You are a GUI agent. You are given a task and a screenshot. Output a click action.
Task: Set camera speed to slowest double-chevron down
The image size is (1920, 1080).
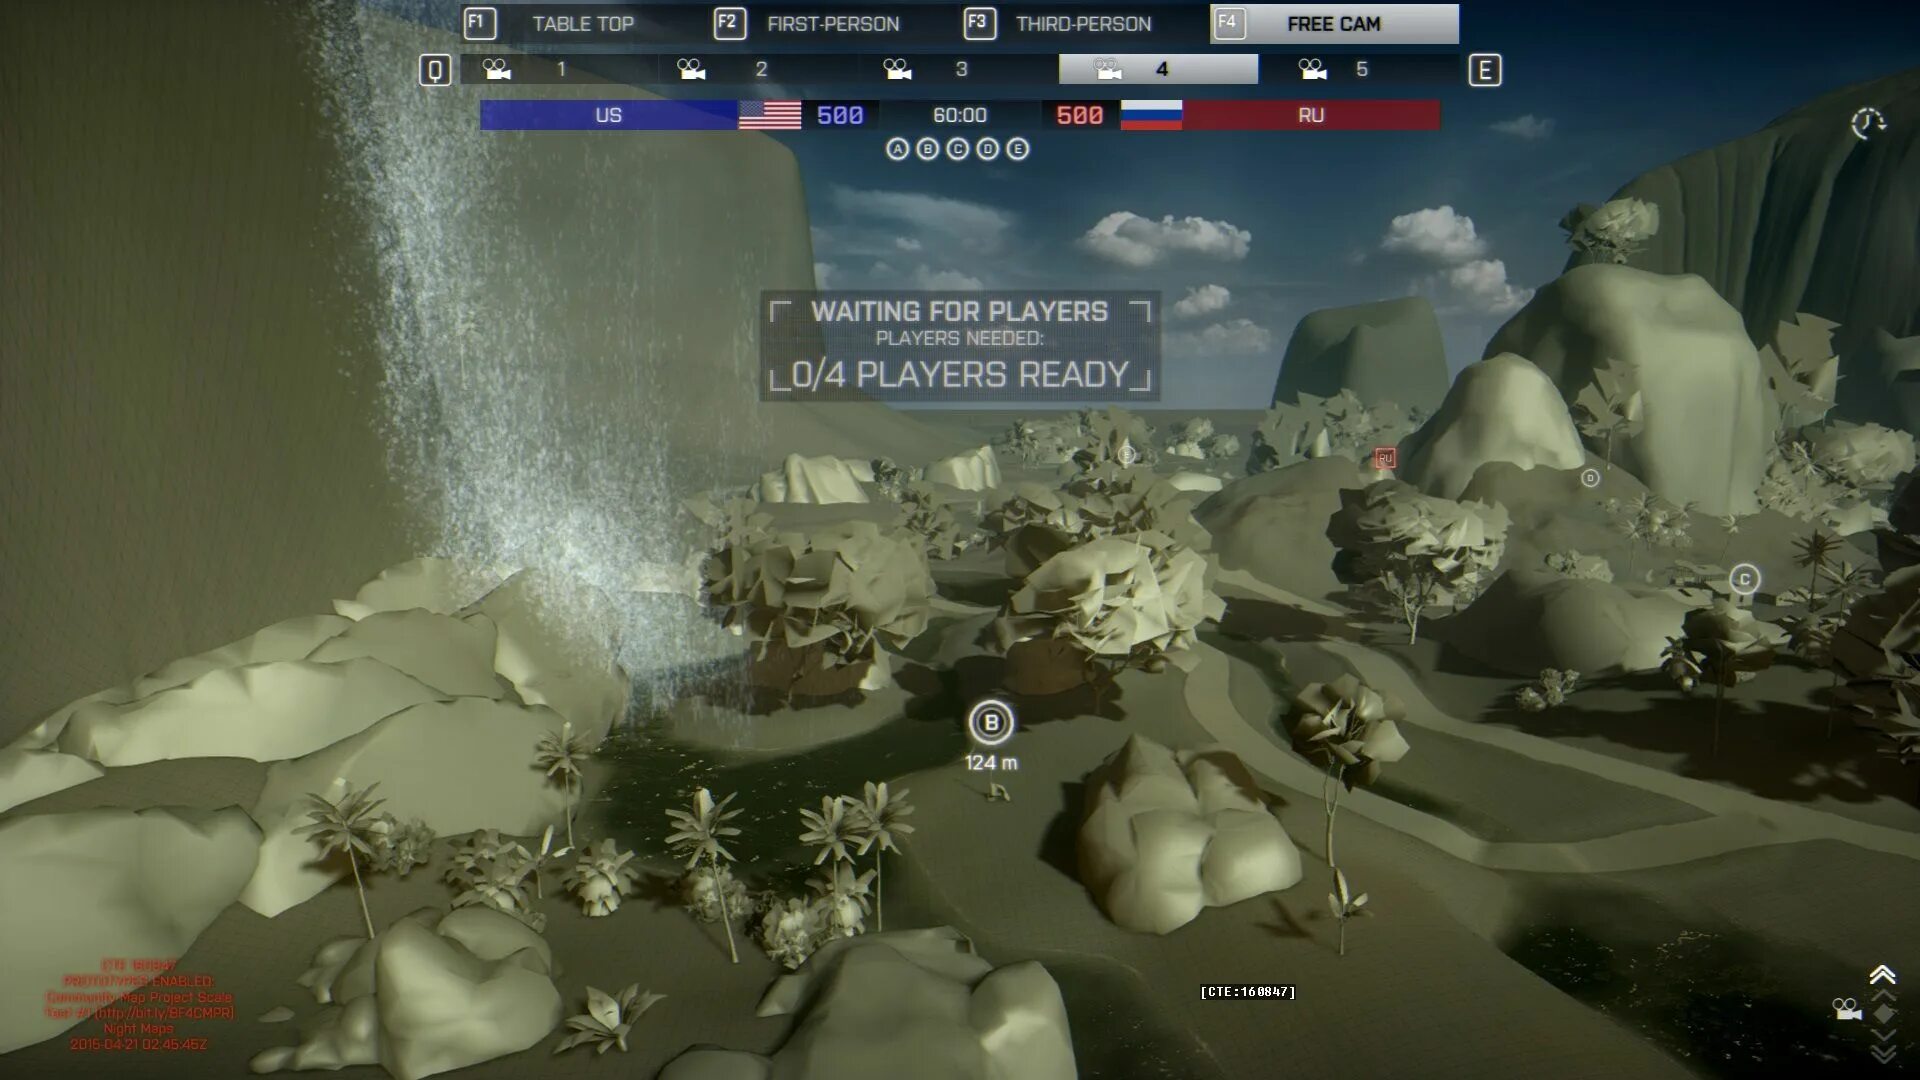(1882, 1053)
